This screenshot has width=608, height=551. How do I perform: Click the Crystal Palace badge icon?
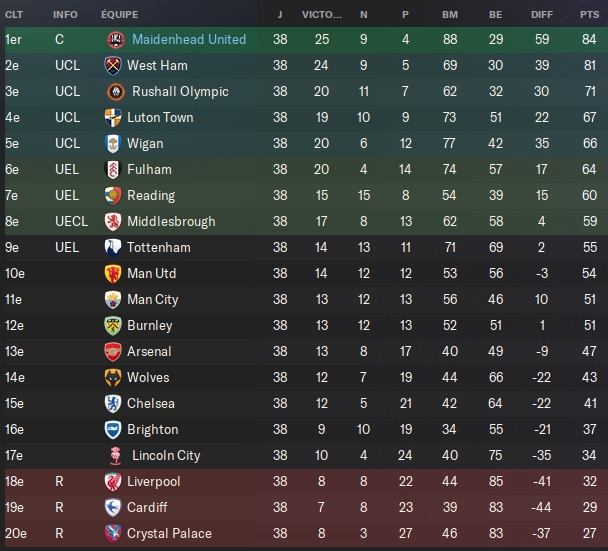(x=114, y=533)
